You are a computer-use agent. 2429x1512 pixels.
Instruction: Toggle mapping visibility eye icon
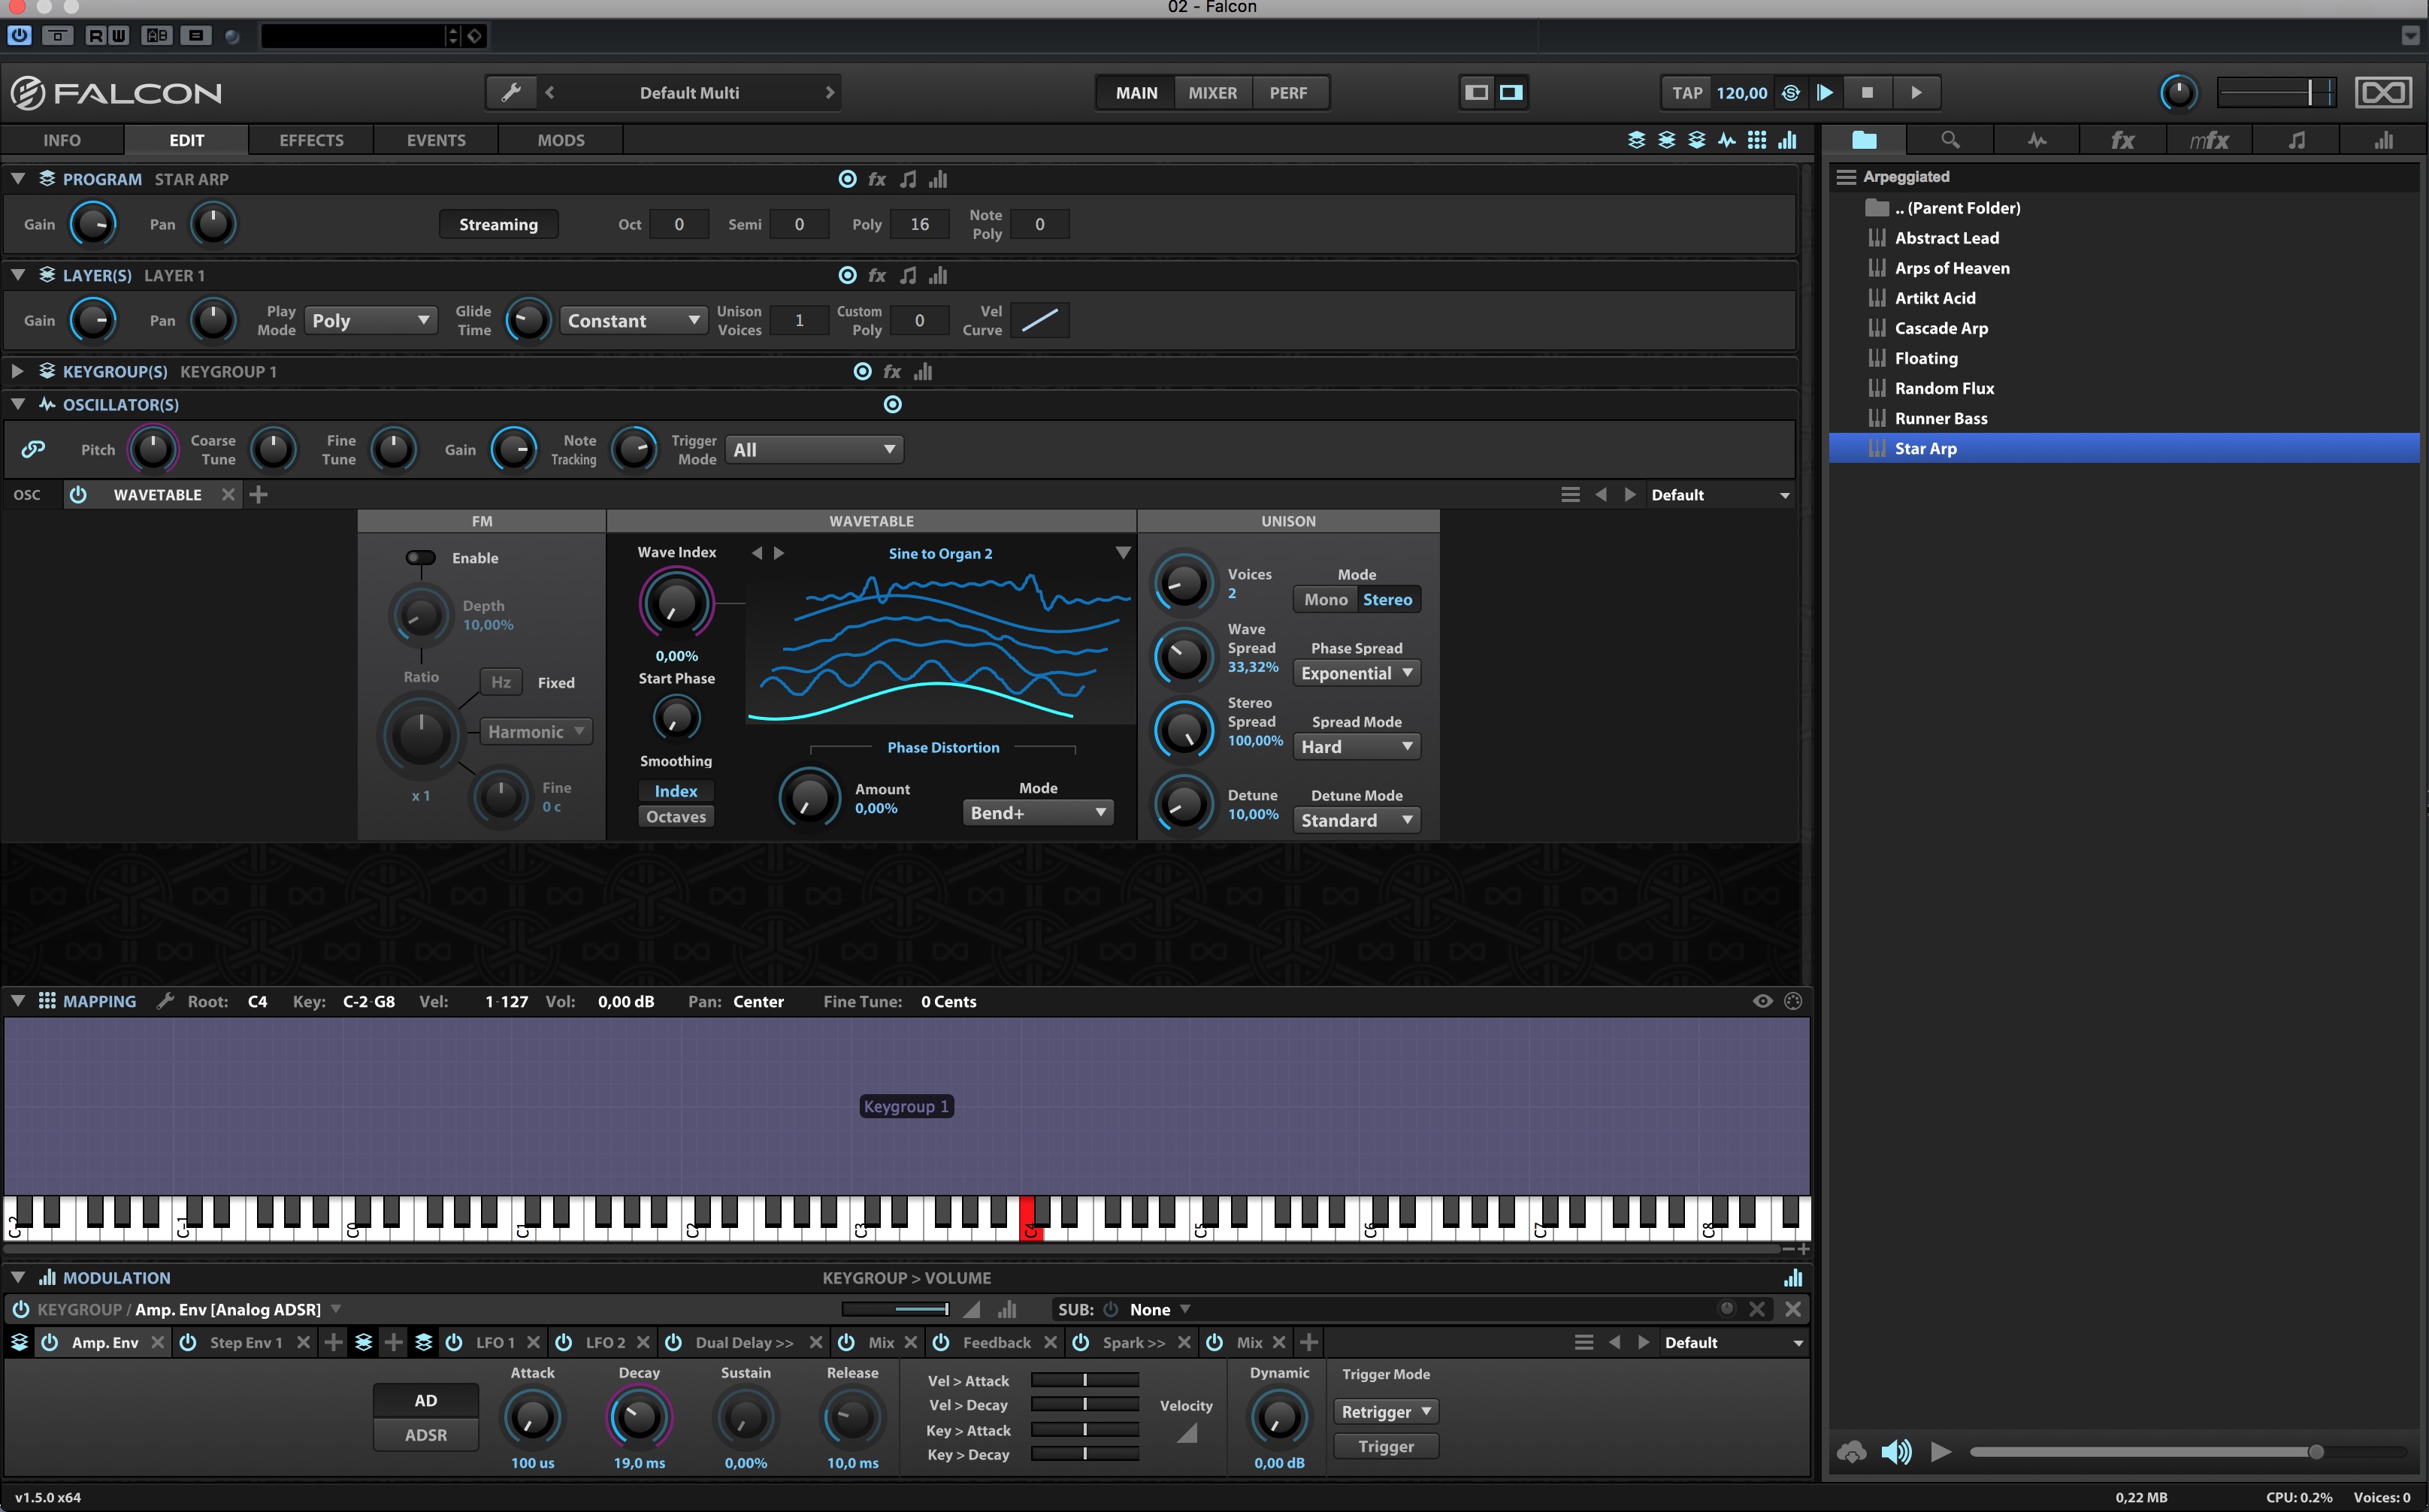pyautogui.click(x=1762, y=1001)
